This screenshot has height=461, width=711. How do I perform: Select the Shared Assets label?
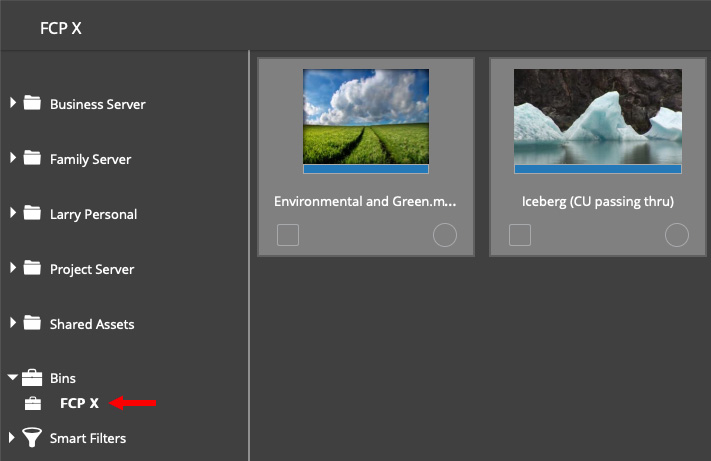pos(92,324)
